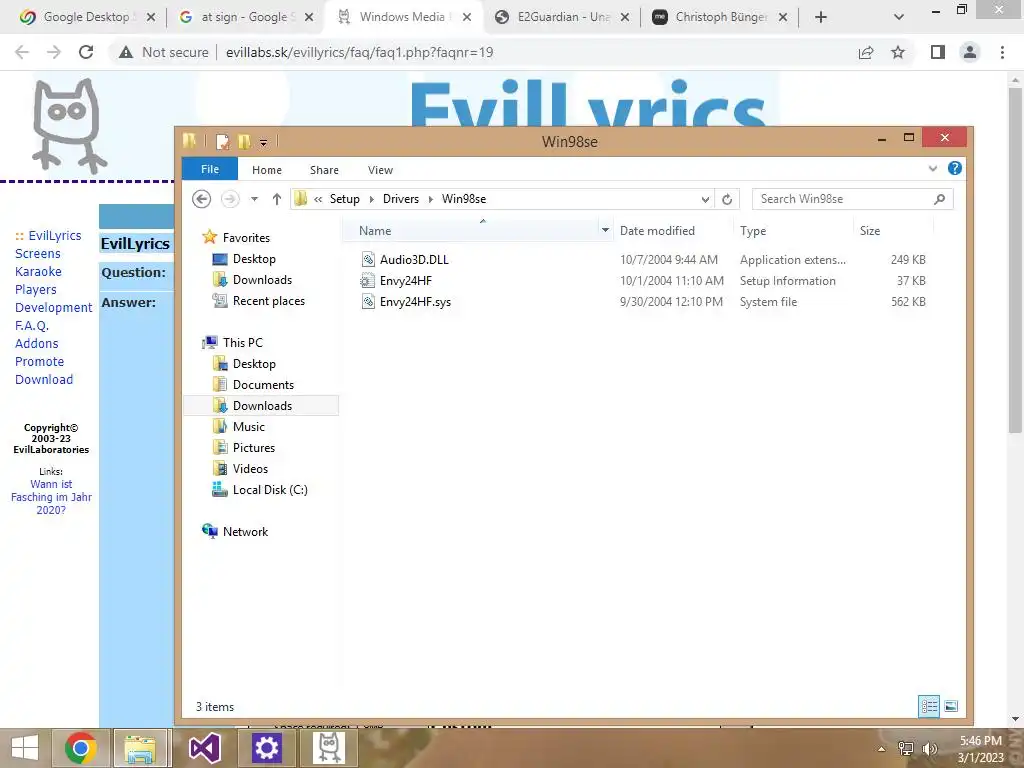This screenshot has width=1024, height=768.
Task: Open the F.A.Q. link
Action: click(32, 325)
